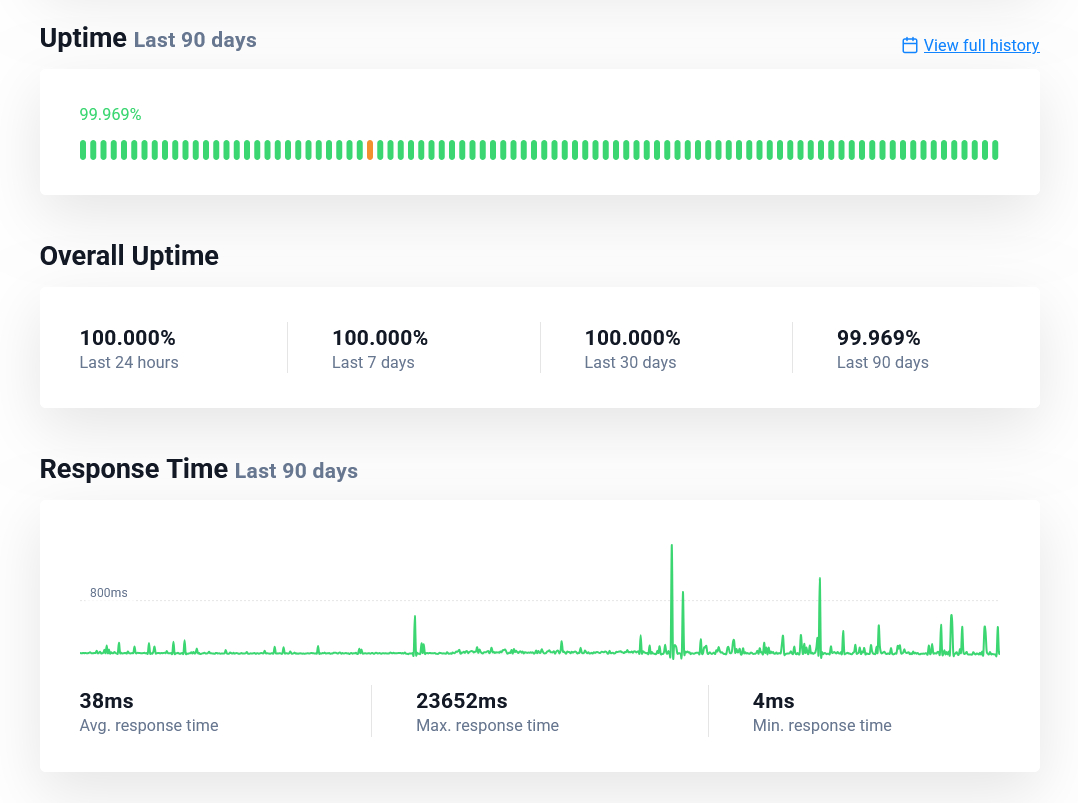Select the rightmost green uptime bar
The height and width of the screenshot is (803, 1078).
click(x=995, y=150)
